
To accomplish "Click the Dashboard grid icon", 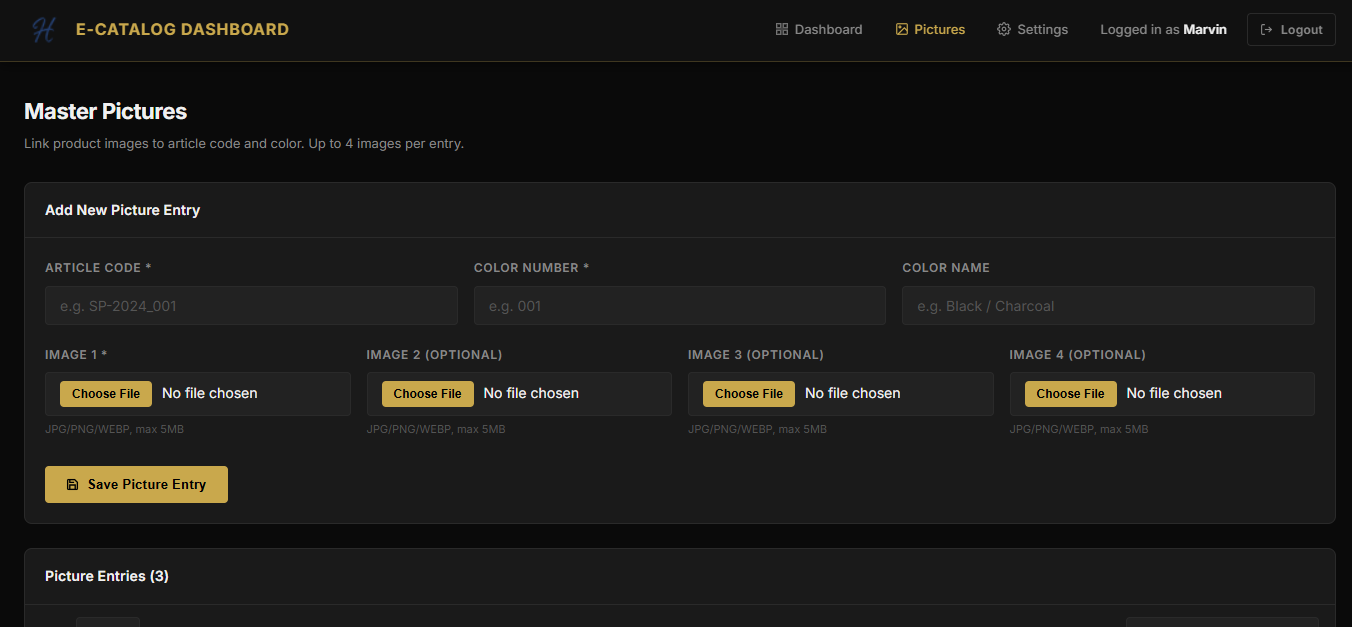I will [x=782, y=30].
